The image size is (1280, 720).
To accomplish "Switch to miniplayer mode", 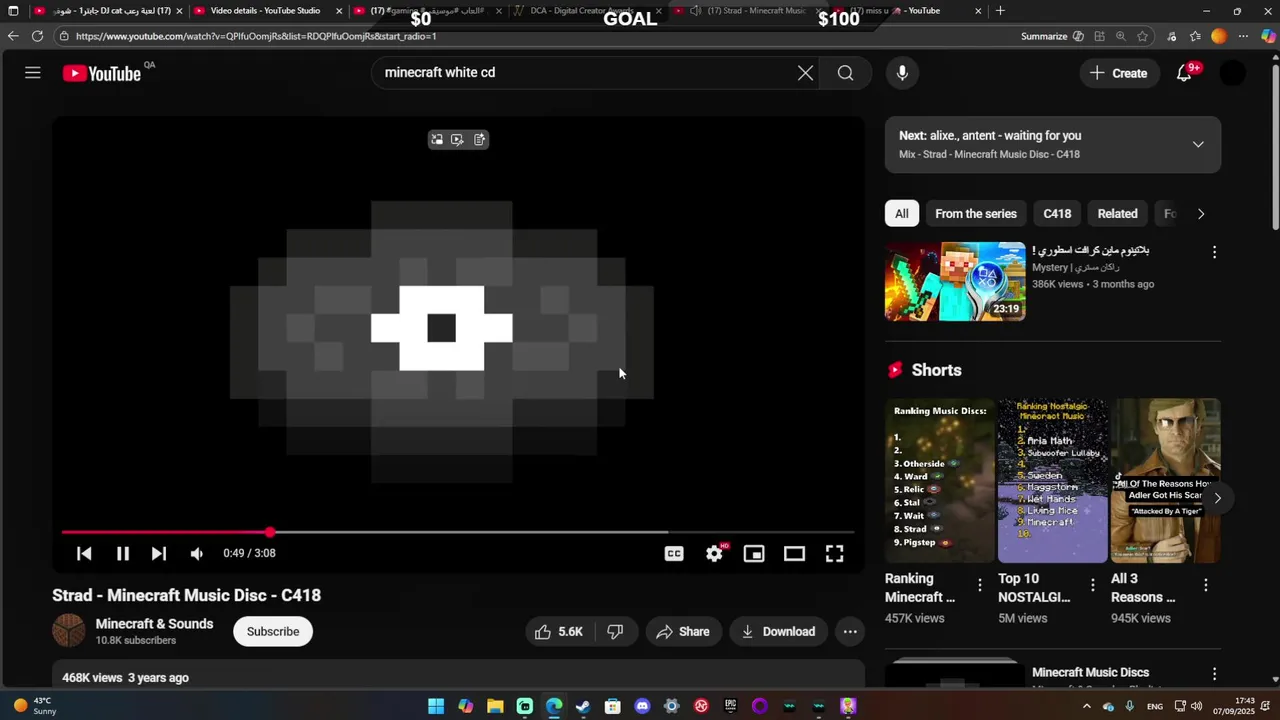I will click(754, 554).
